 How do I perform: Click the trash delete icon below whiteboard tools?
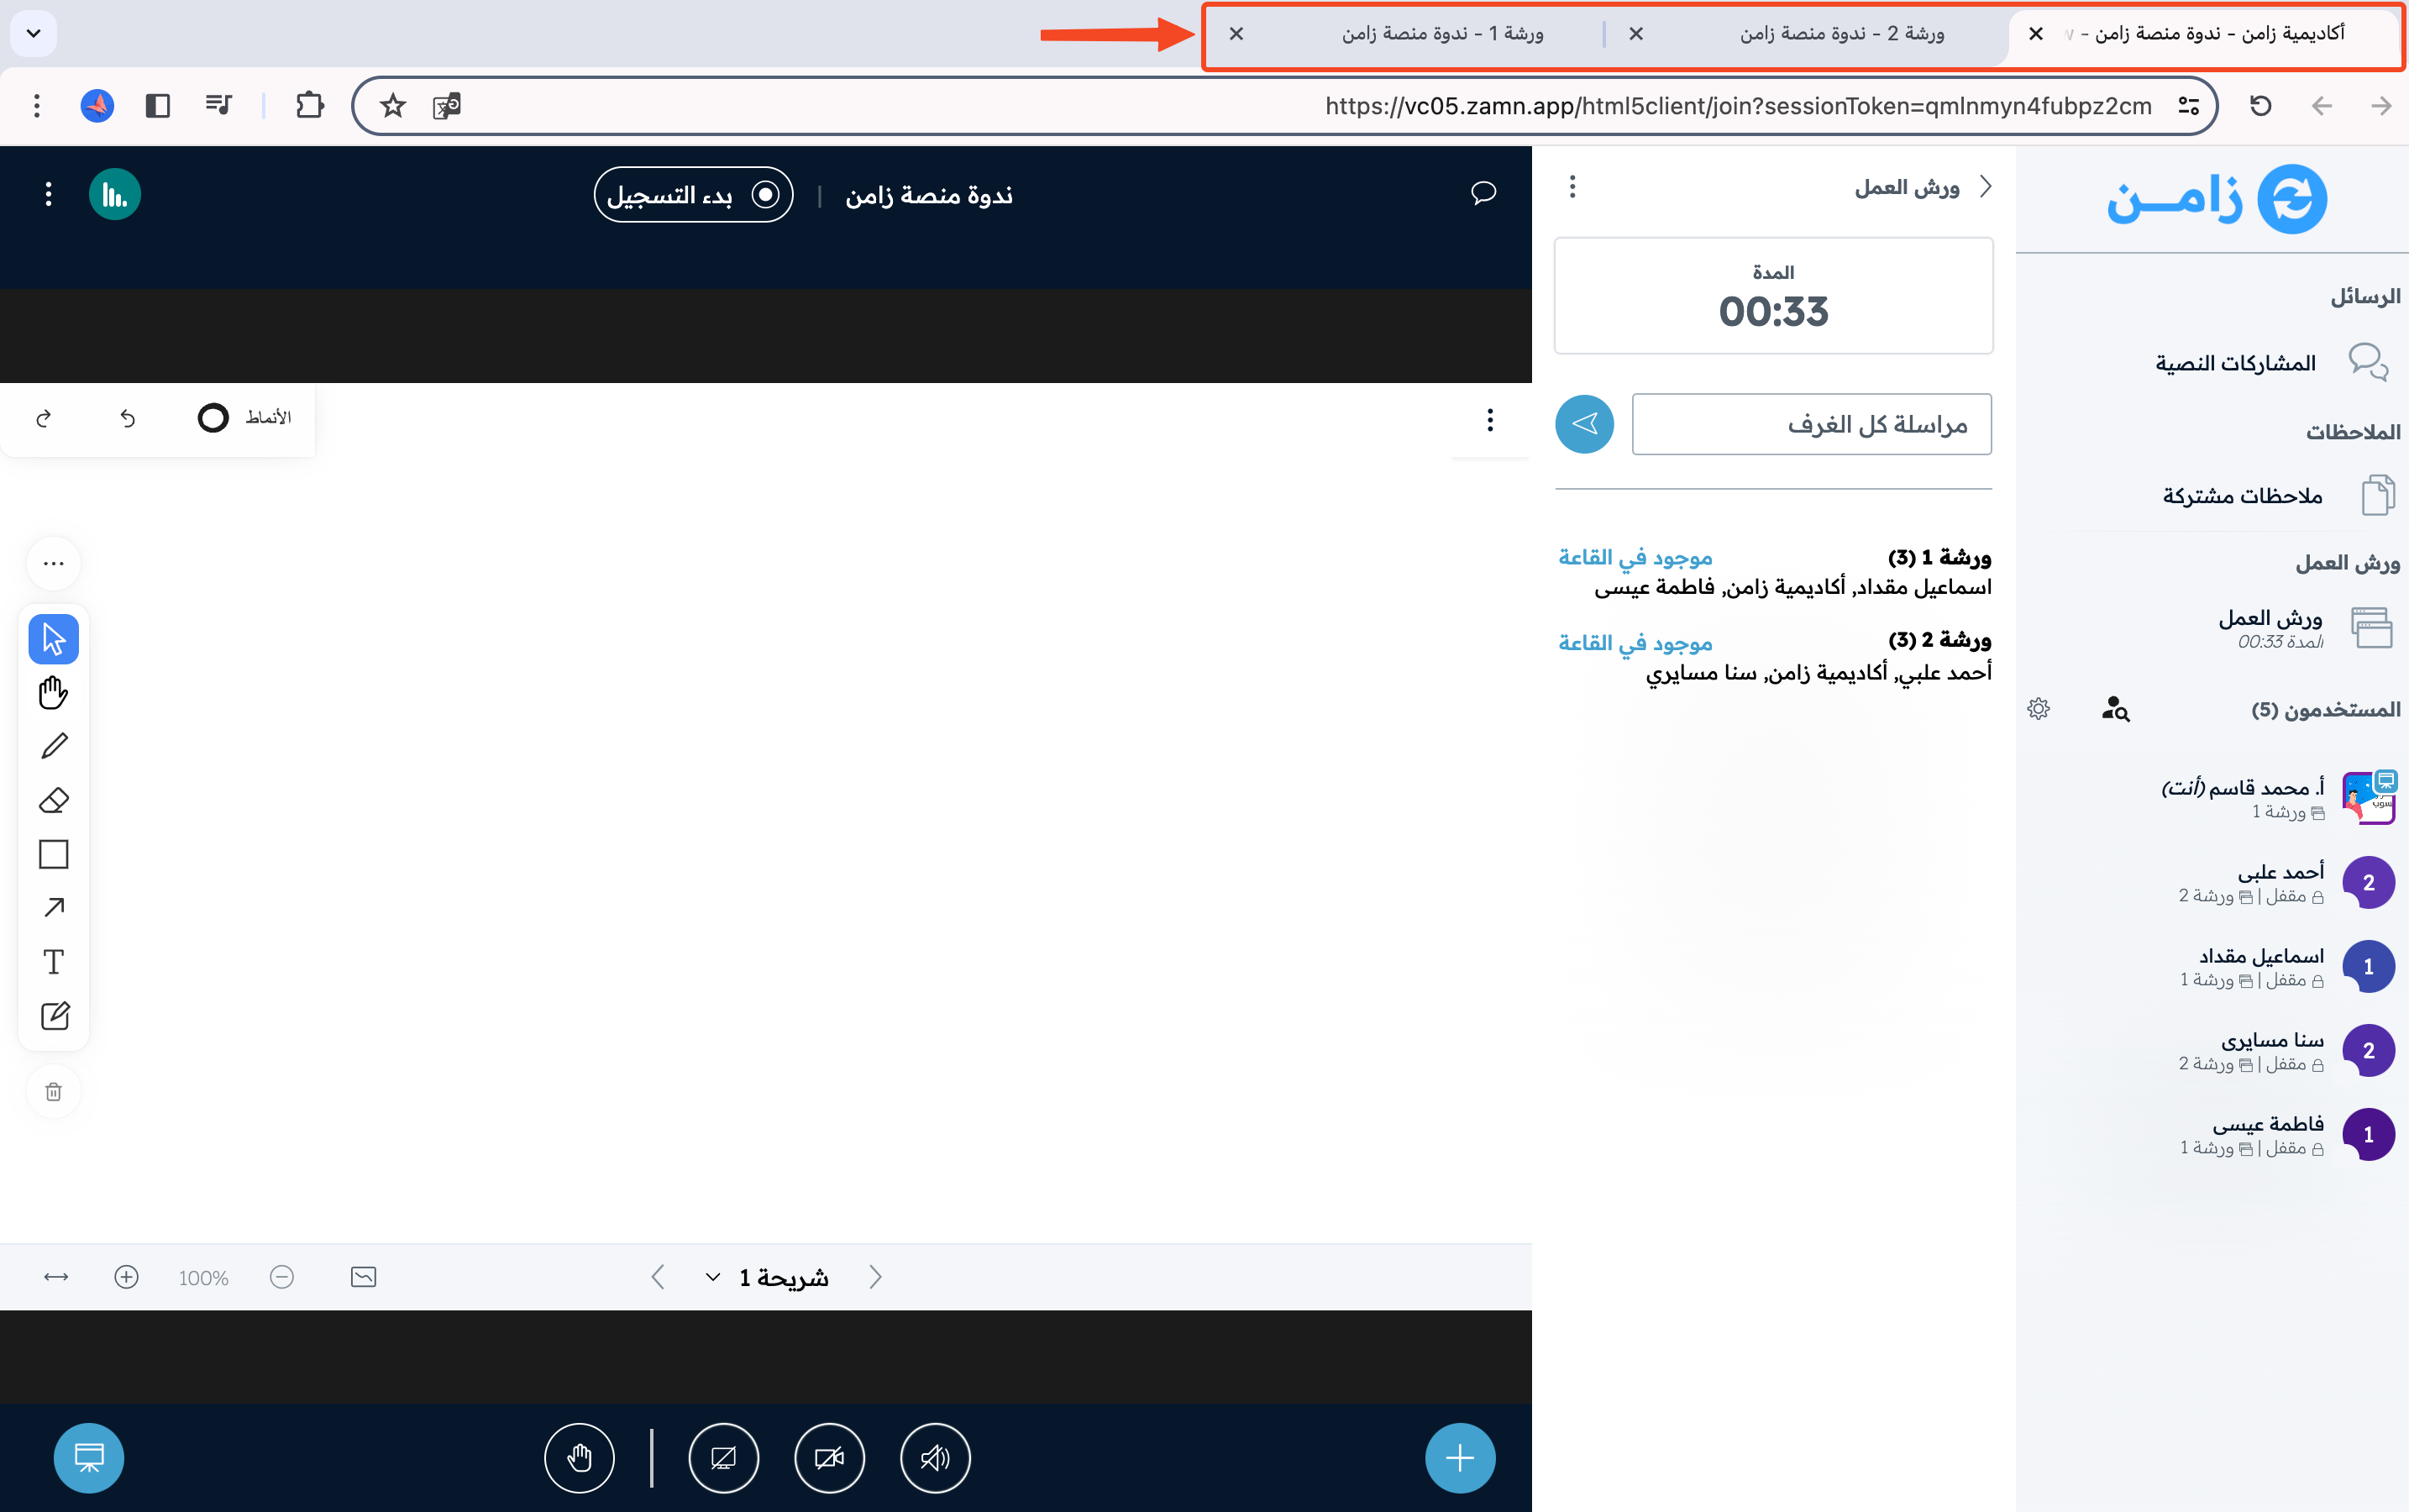pos(54,1092)
